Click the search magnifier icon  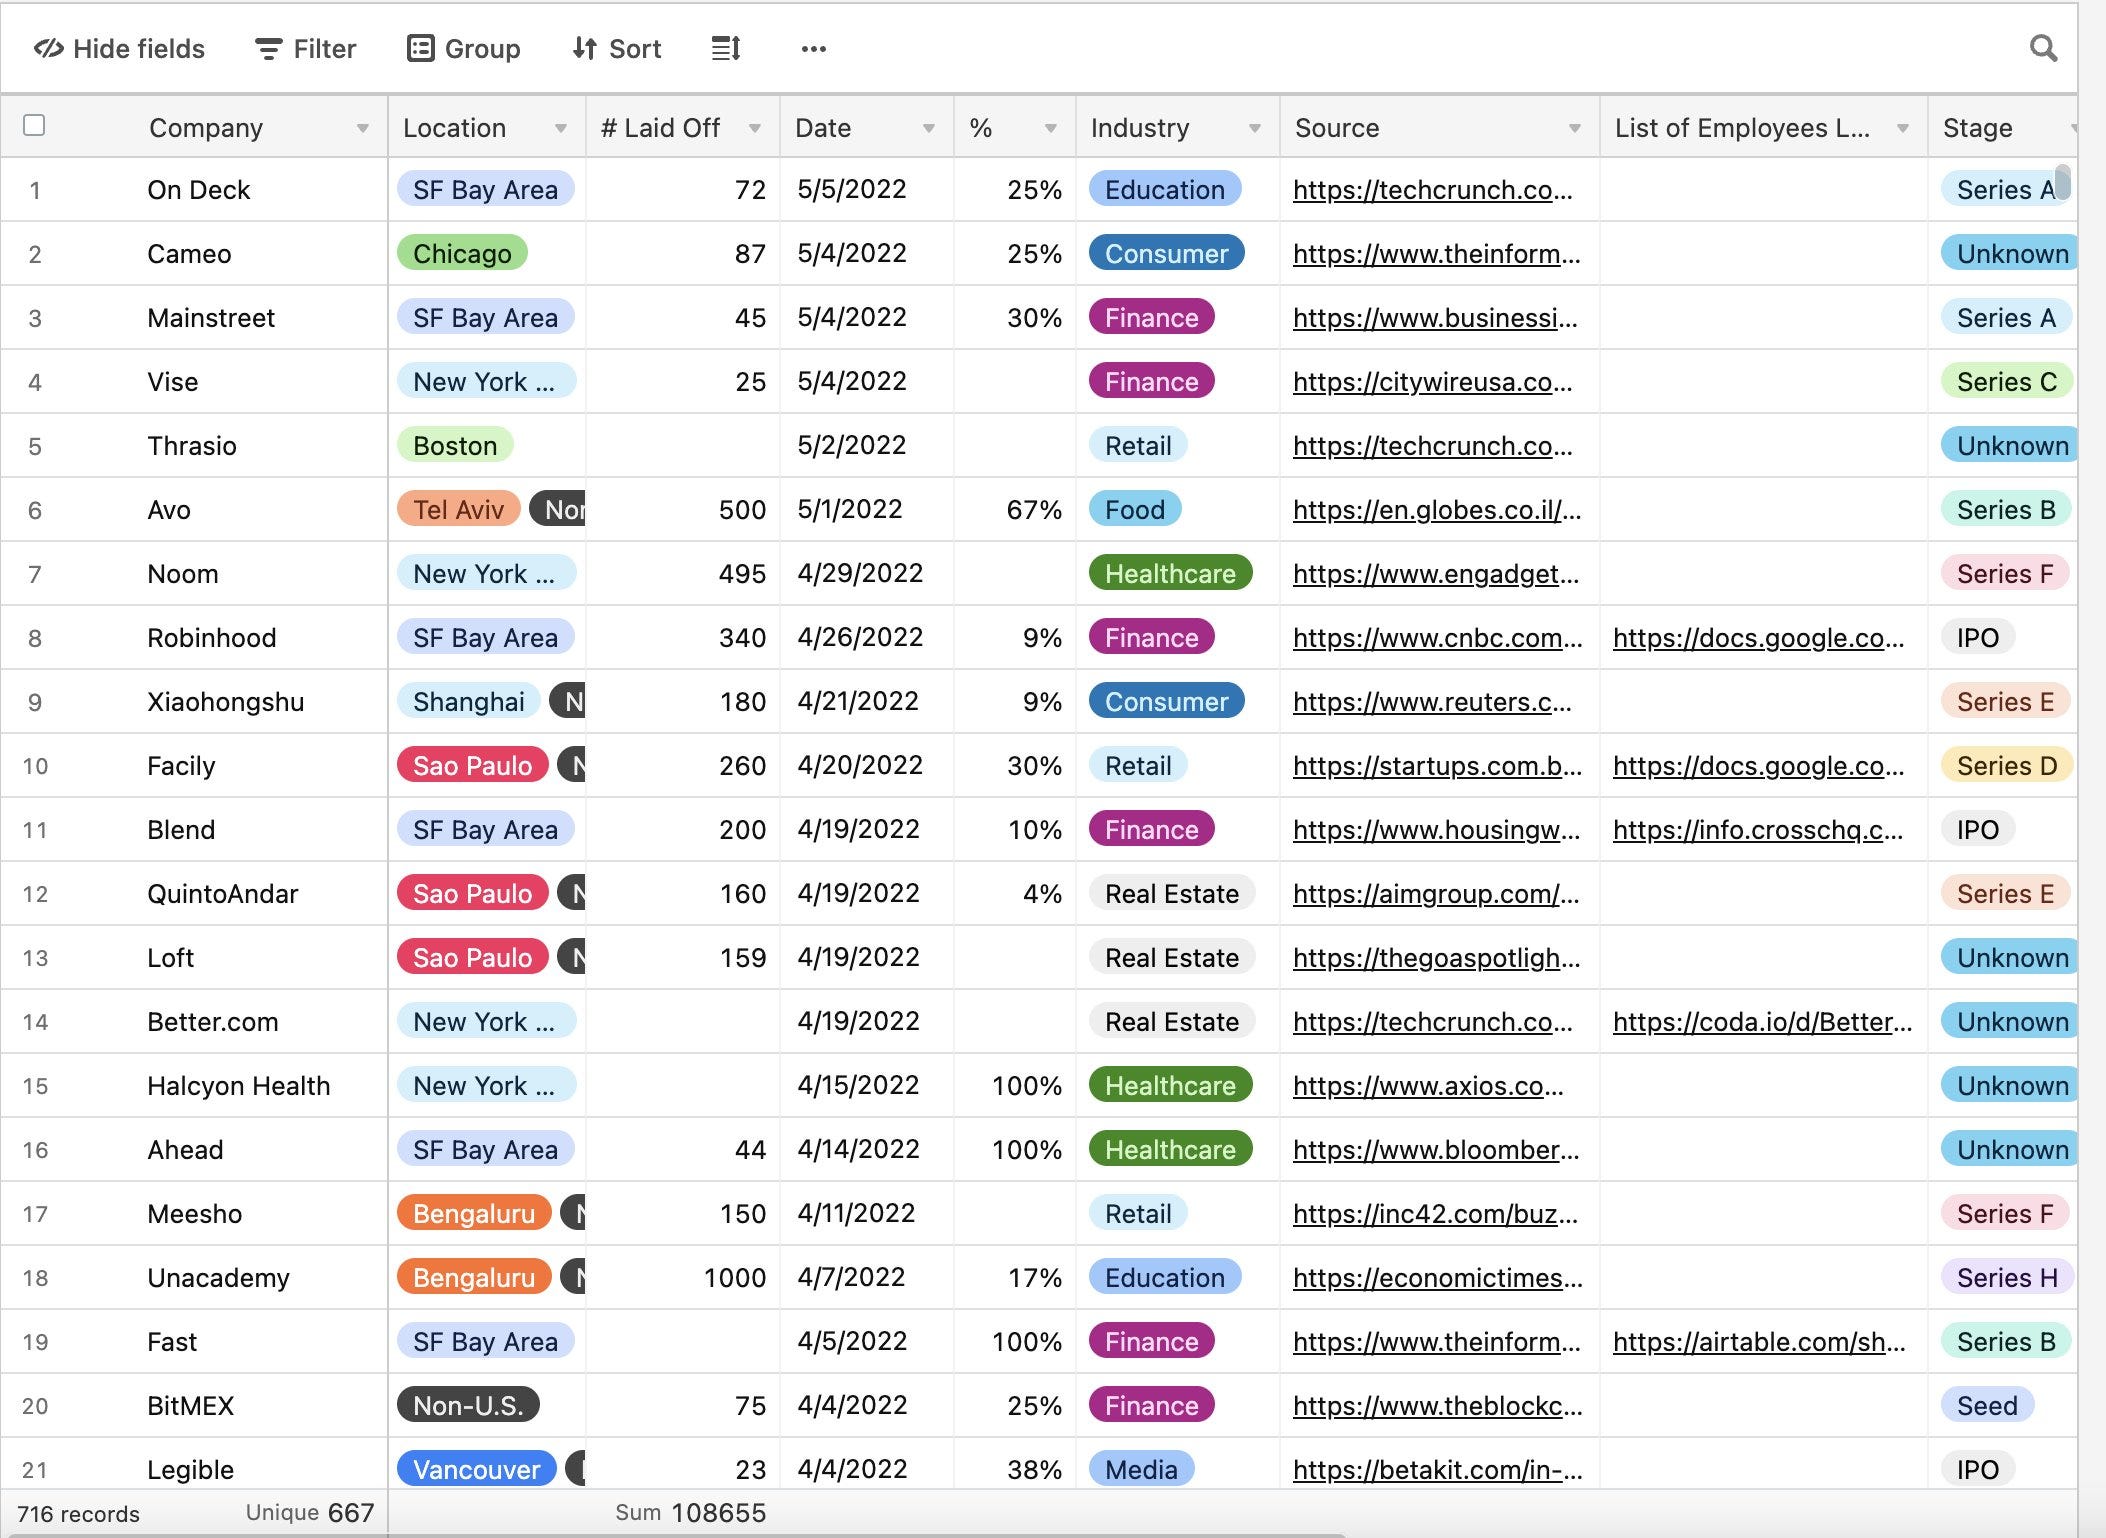pyautogui.click(x=2043, y=48)
